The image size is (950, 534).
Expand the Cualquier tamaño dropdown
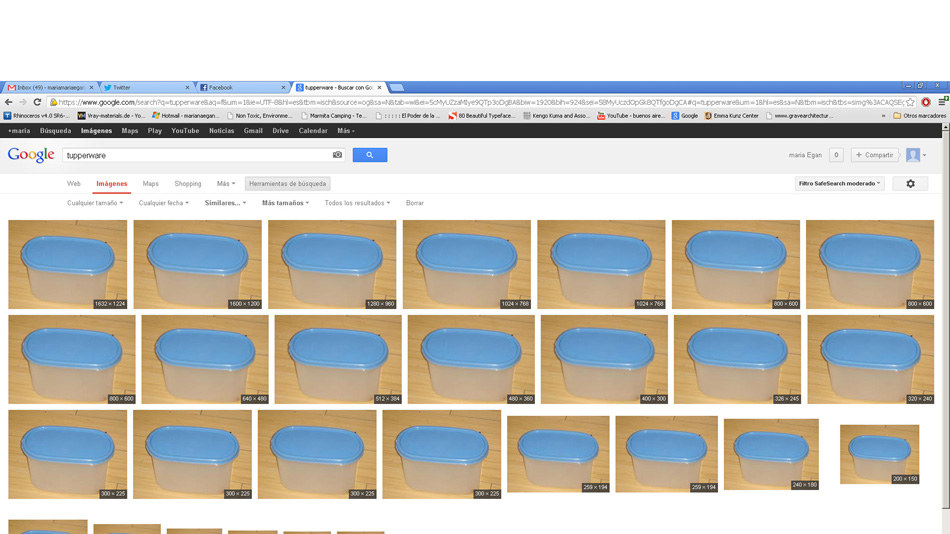point(95,203)
